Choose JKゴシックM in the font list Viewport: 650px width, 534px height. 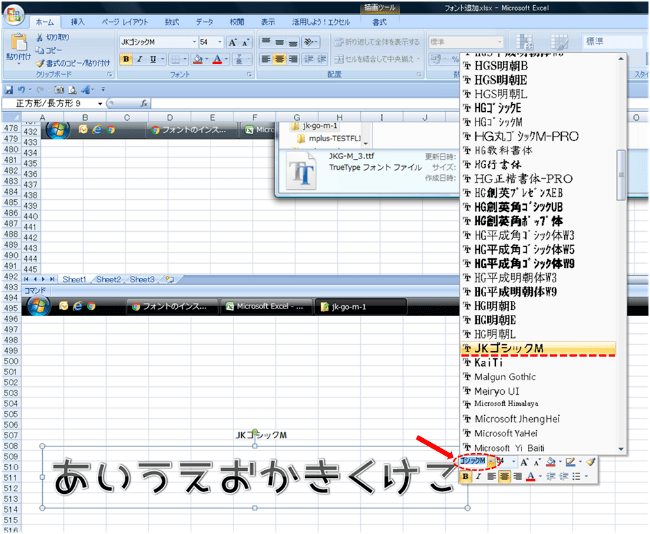[538, 349]
